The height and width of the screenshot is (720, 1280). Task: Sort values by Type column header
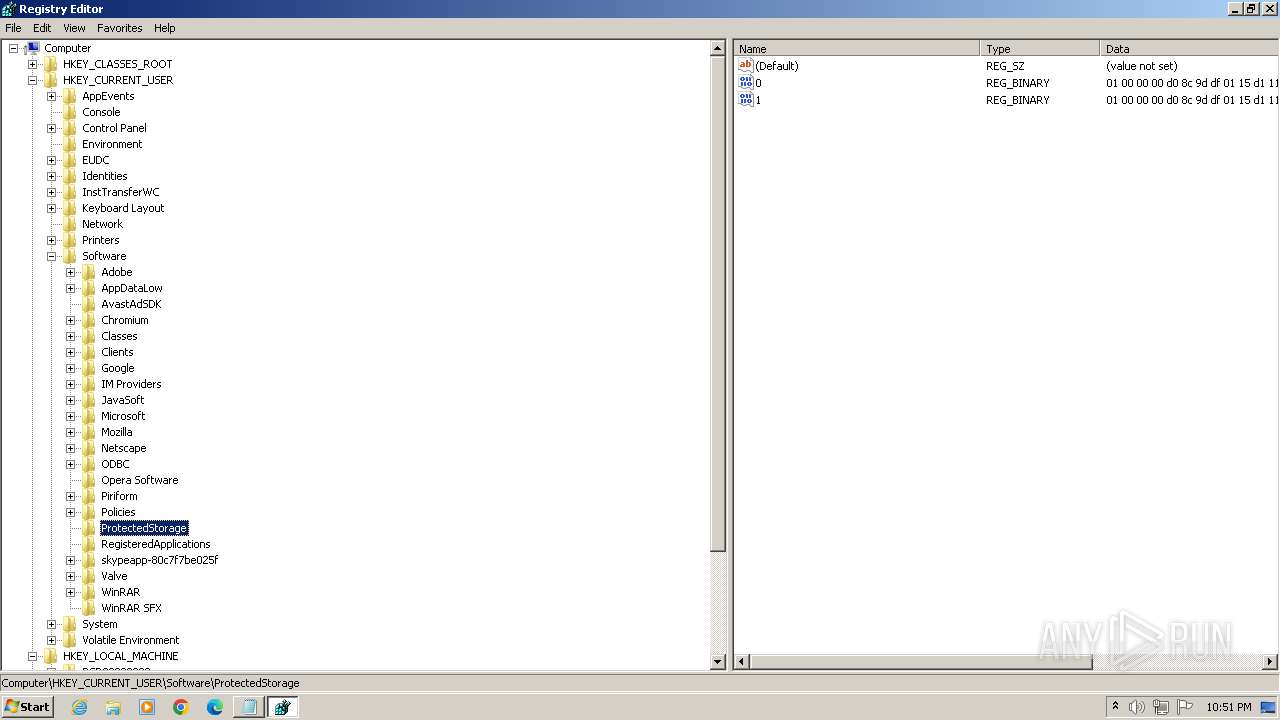coord(1040,49)
